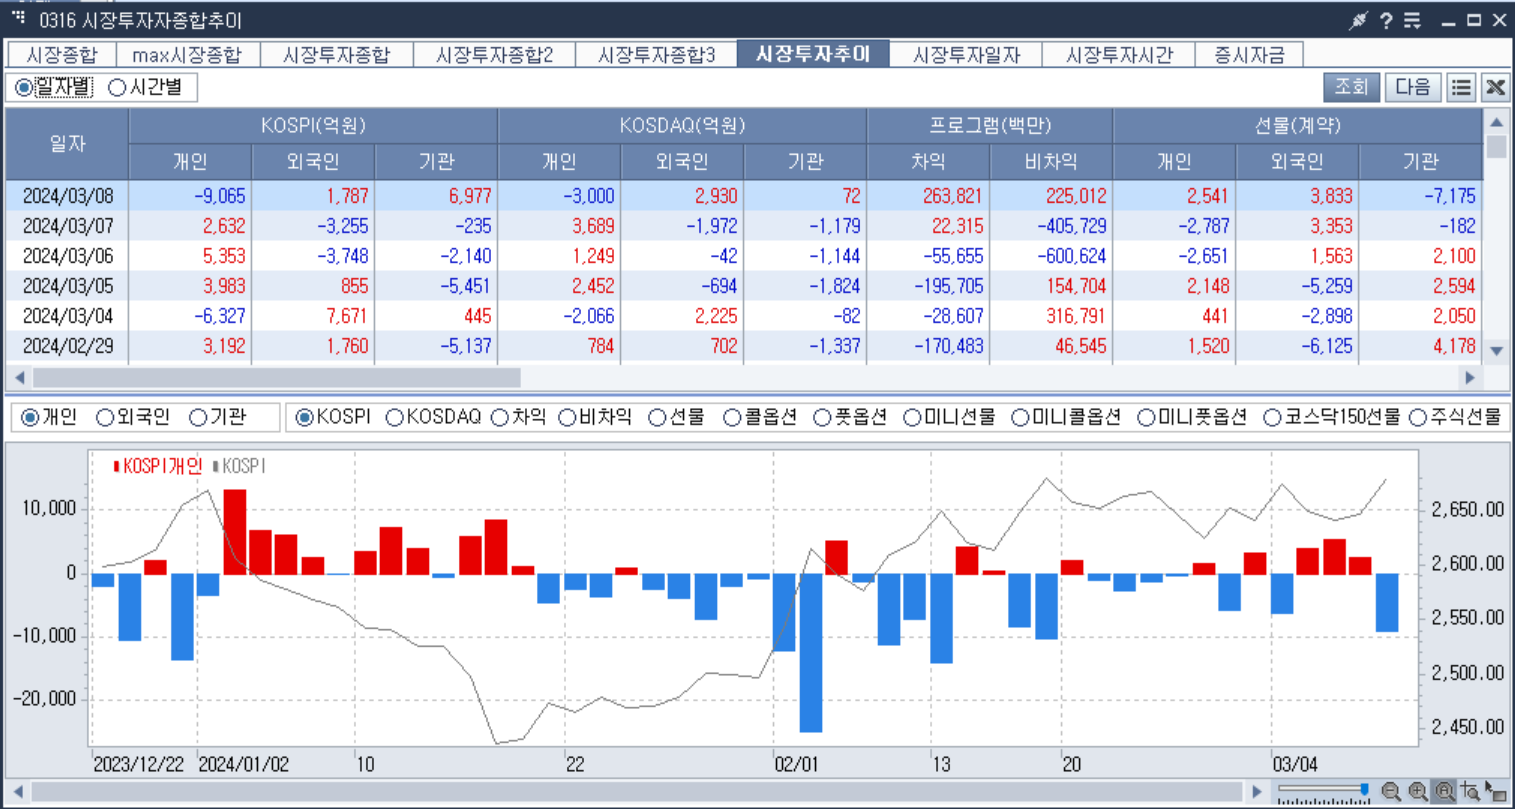Image resolution: width=1515 pixels, height=809 pixels.
Task: Click chart scroll left arrow
Action: coord(17,792)
